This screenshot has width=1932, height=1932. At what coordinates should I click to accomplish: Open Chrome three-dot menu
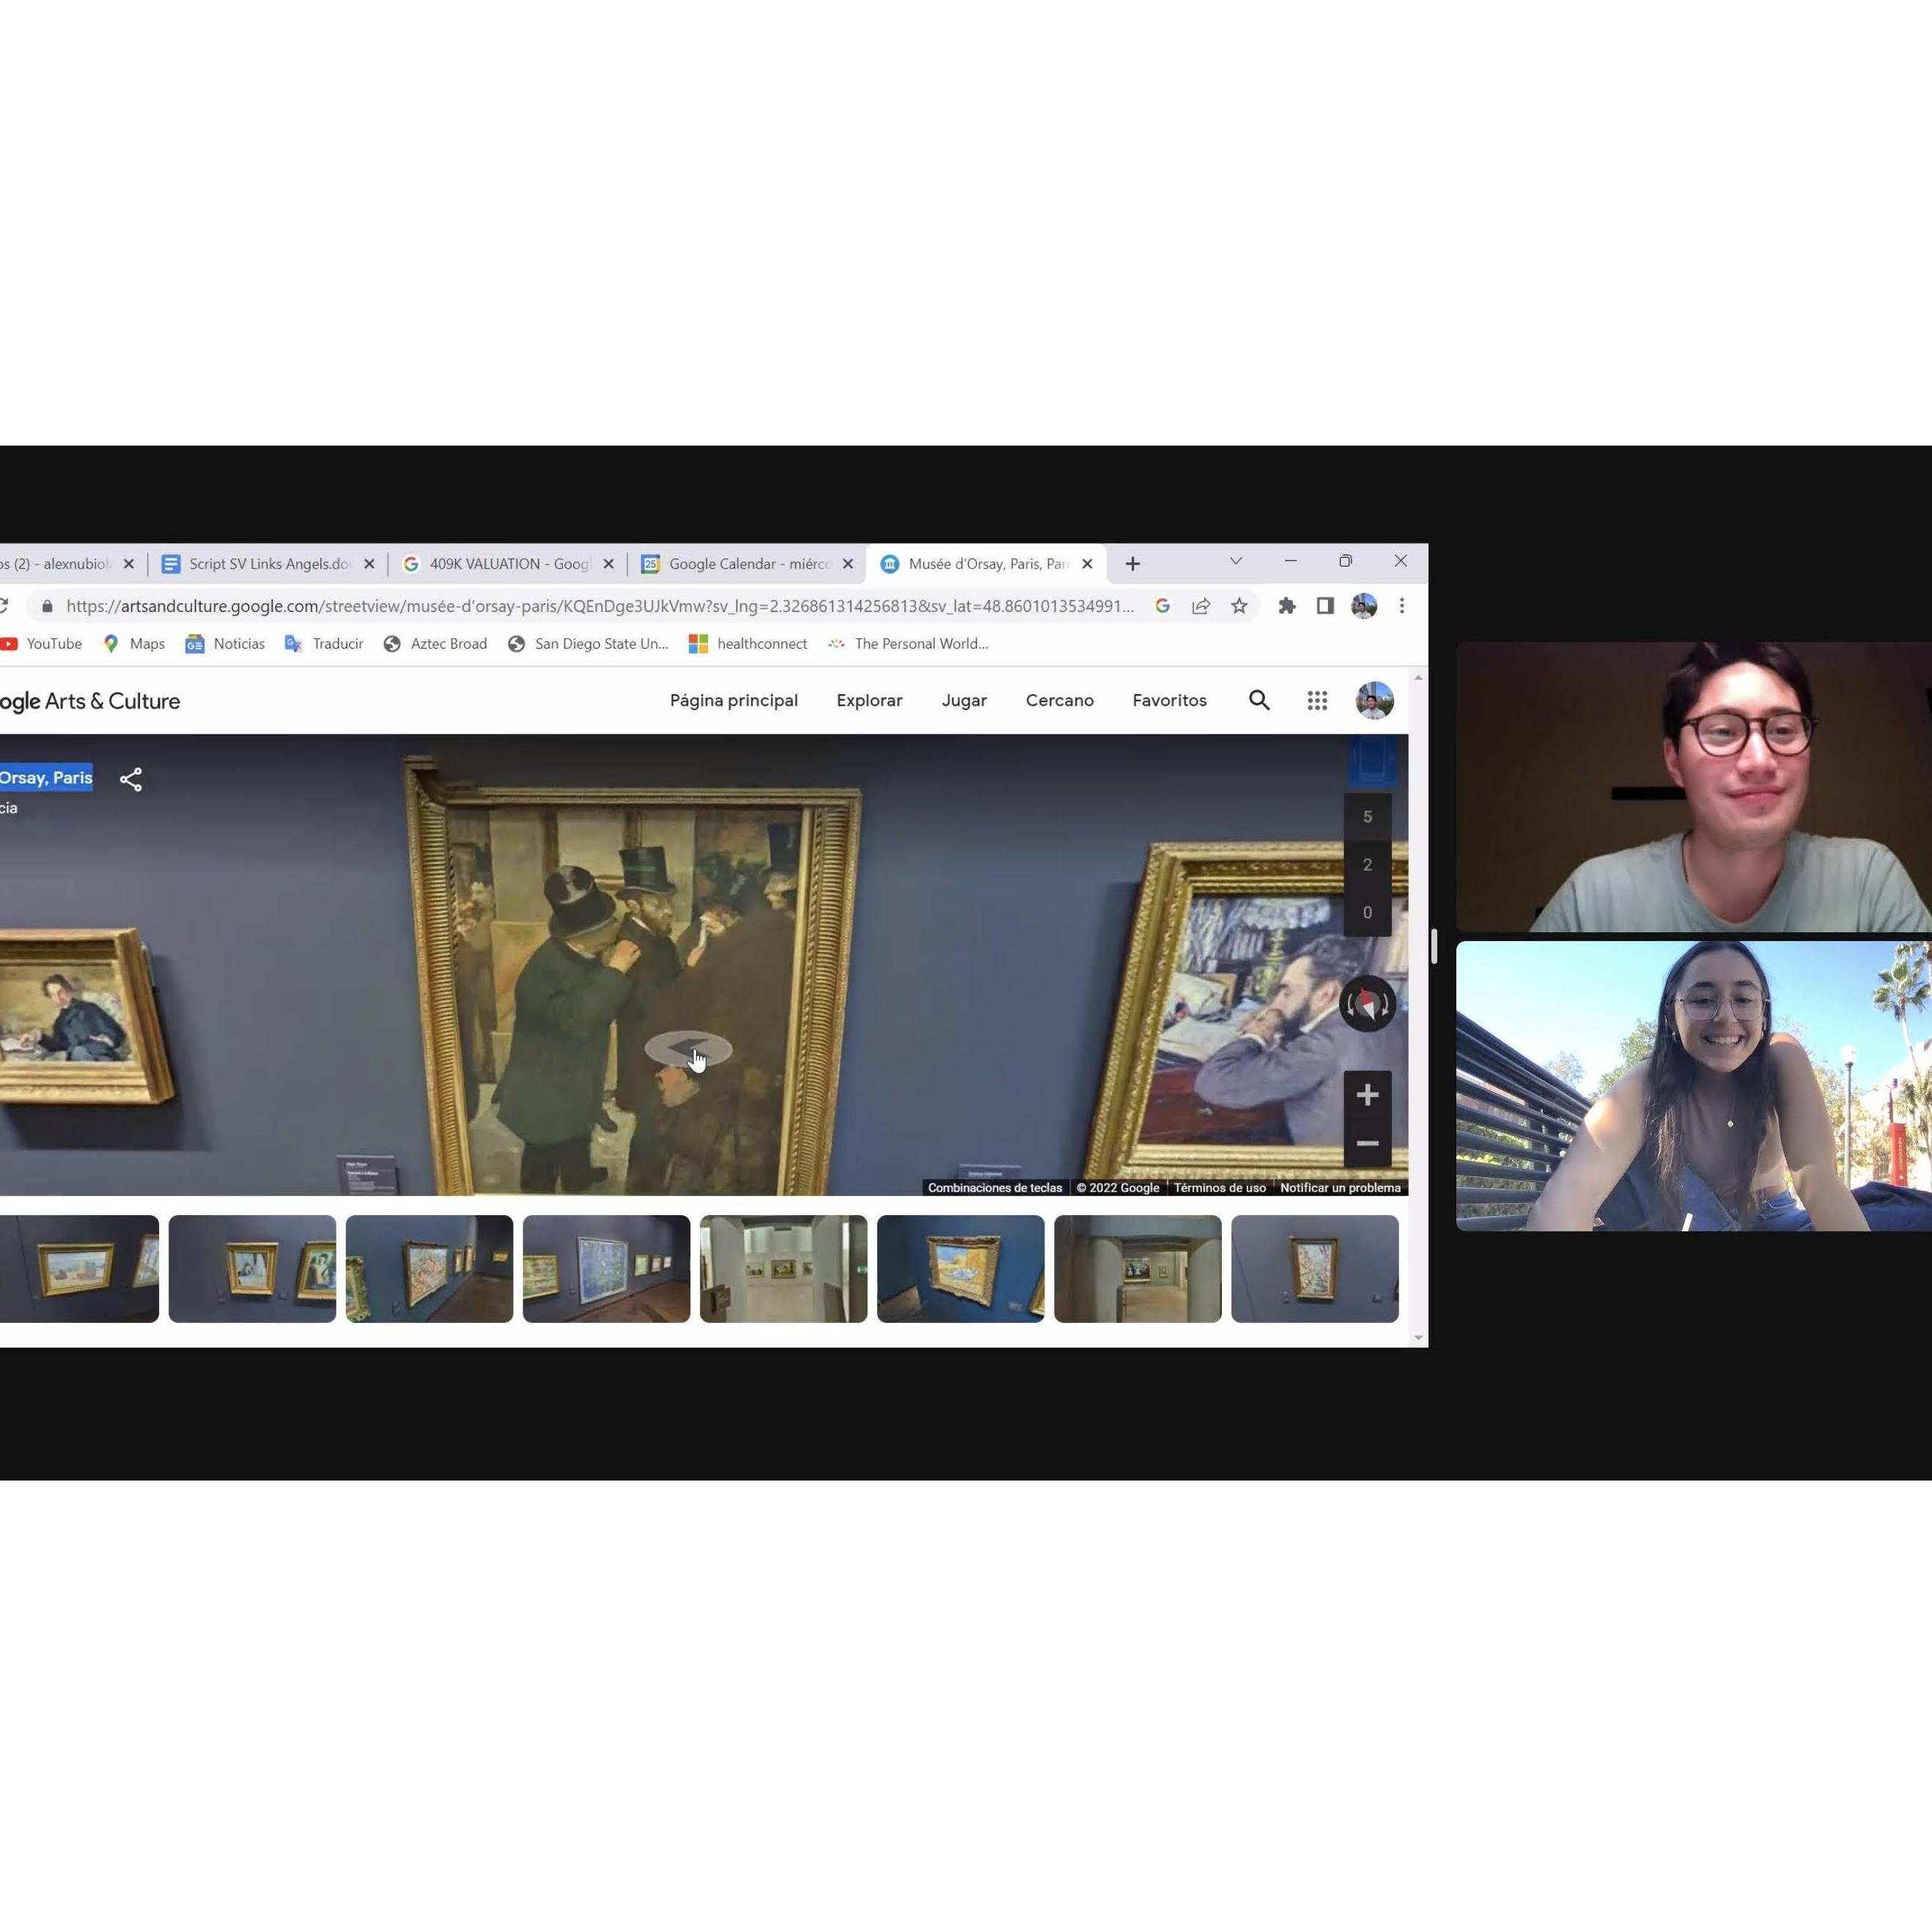[x=1402, y=606]
